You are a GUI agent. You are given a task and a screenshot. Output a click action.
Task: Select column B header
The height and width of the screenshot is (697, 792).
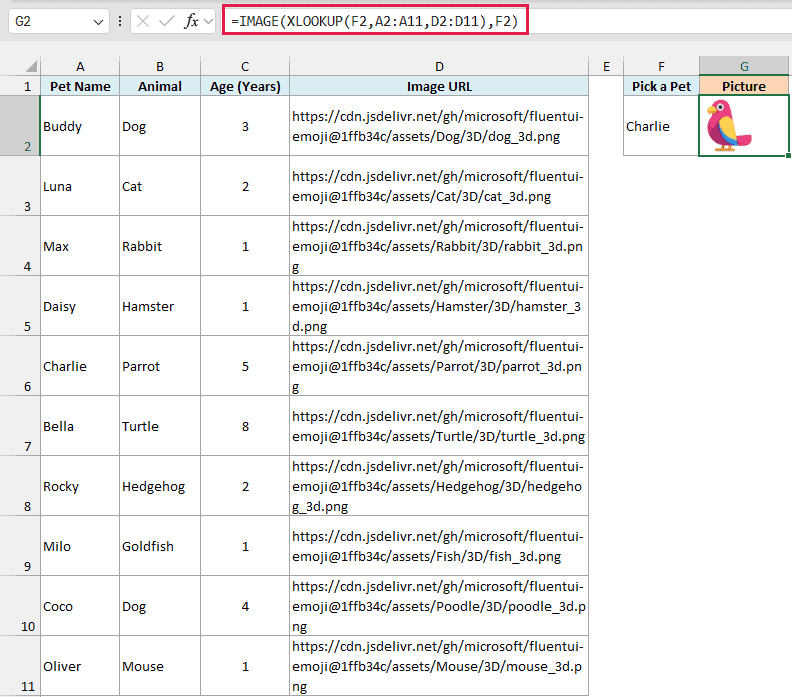point(160,66)
